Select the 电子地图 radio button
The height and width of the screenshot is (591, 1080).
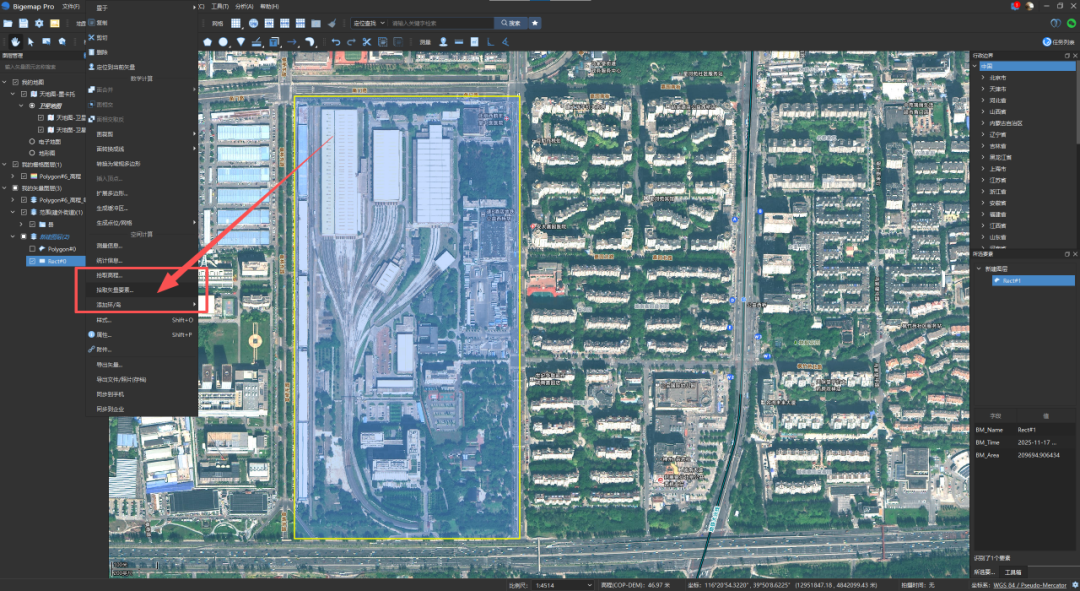(32, 141)
